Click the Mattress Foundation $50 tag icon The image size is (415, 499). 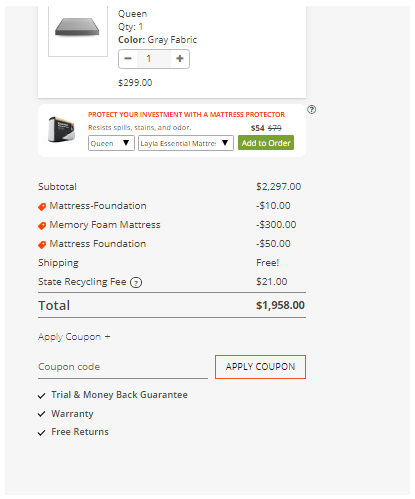pos(42,245)
